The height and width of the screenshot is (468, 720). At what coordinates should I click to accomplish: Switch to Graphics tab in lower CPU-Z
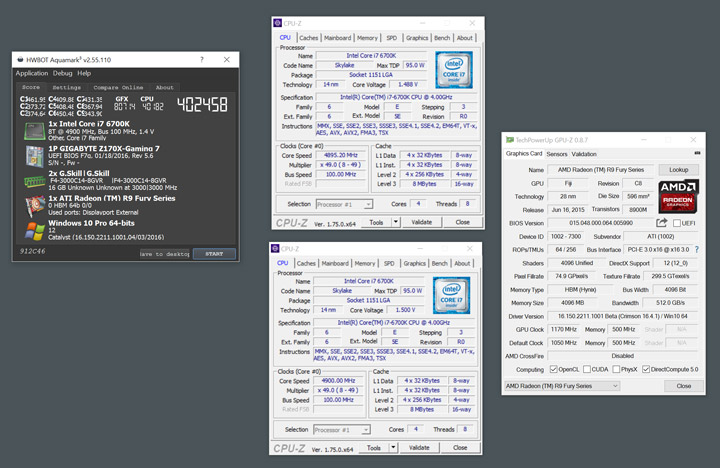pyautogui.click(x=415, y=263)
